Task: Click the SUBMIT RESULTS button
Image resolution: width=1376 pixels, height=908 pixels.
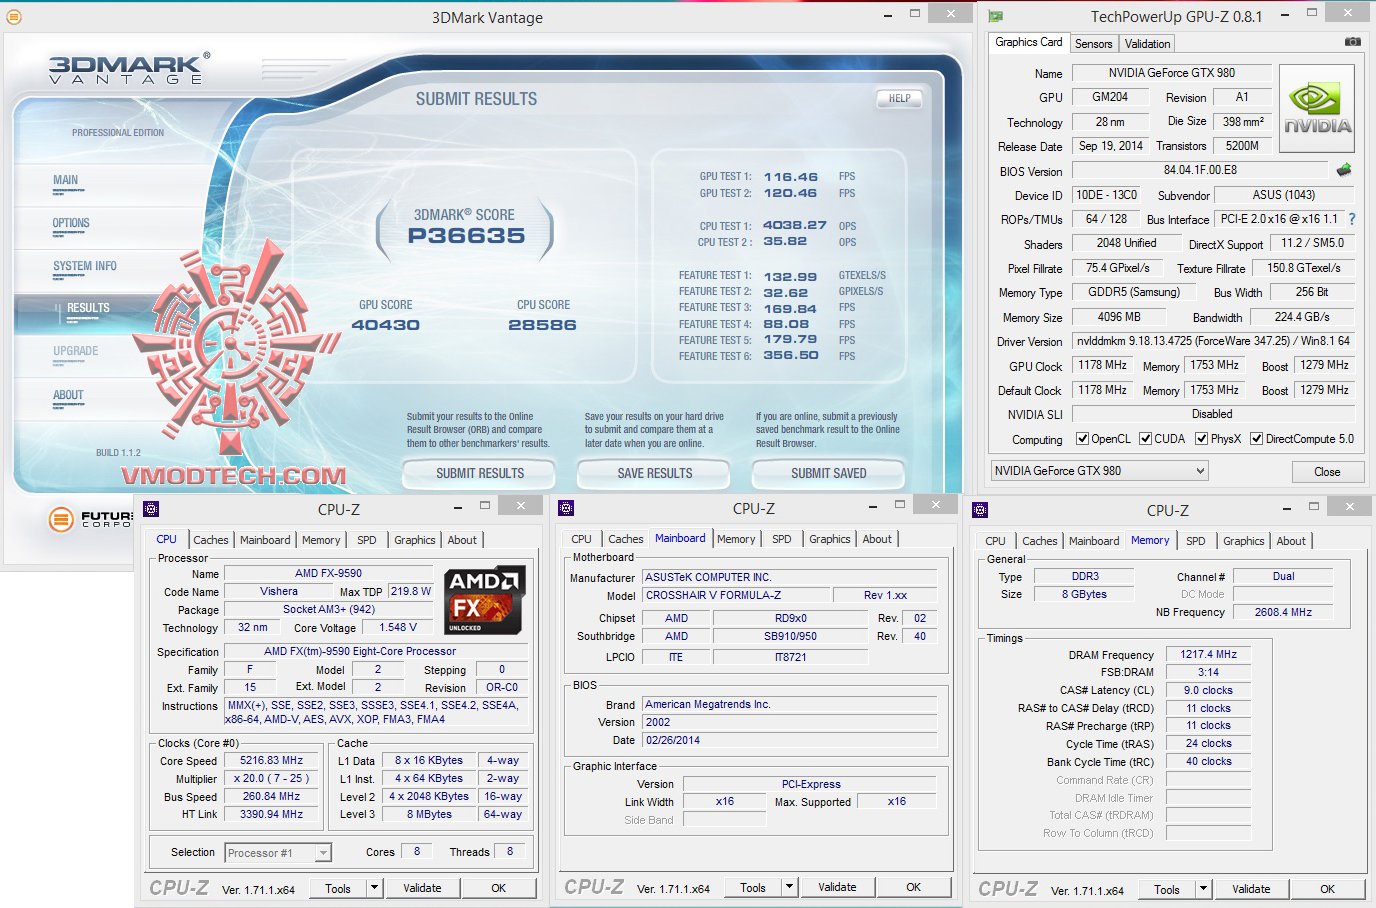Action: (480, 473)
